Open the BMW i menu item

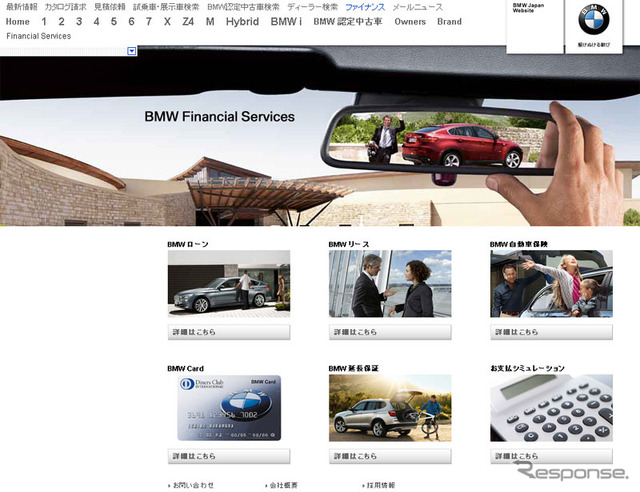coord(286,22)
